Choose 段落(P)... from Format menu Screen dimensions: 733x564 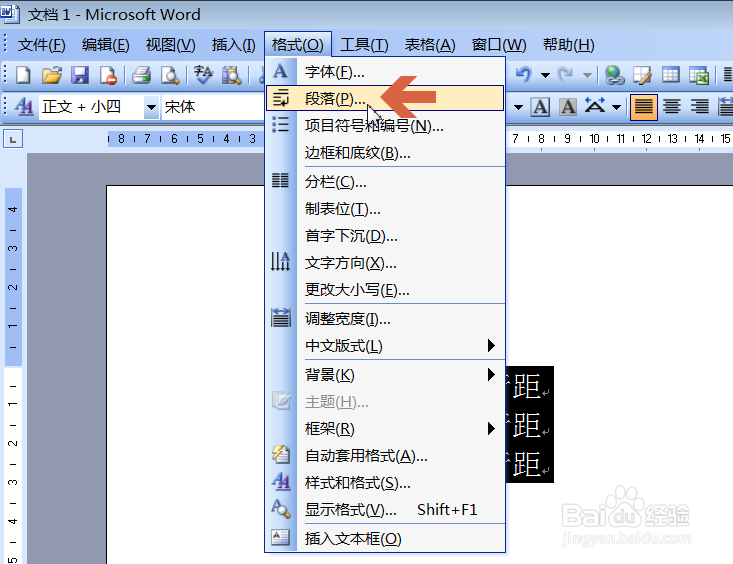point(385,98)
